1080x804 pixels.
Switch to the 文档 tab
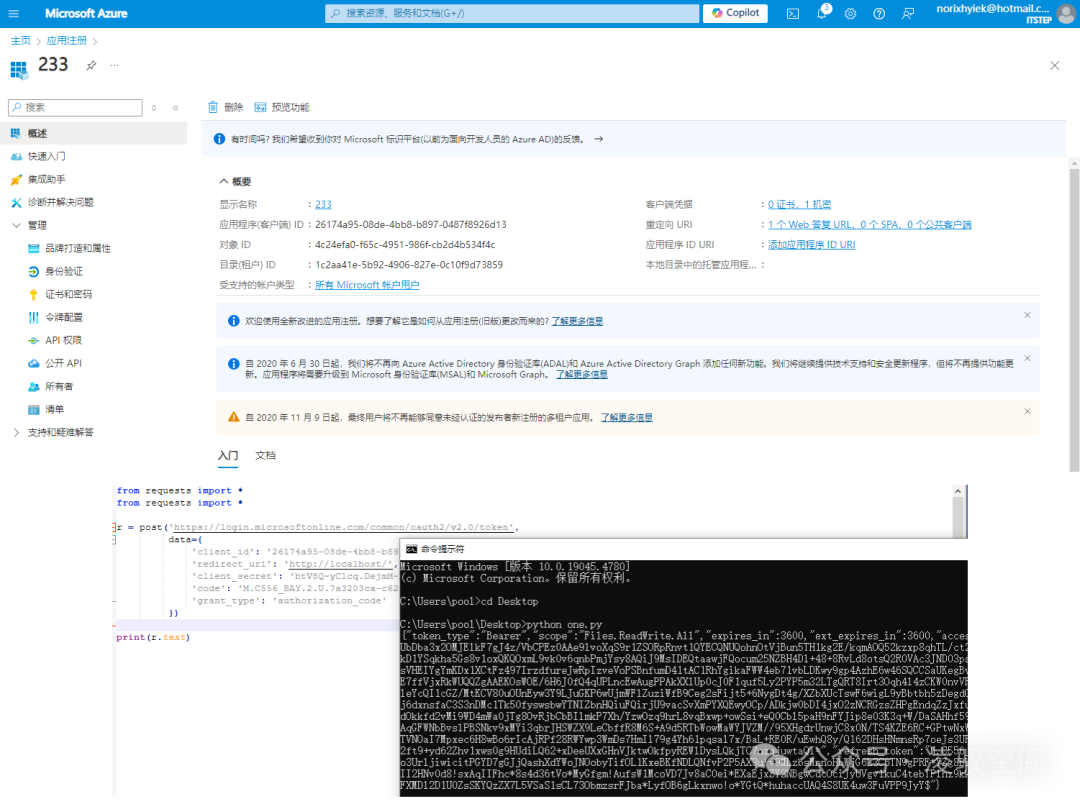coord(265,455)
